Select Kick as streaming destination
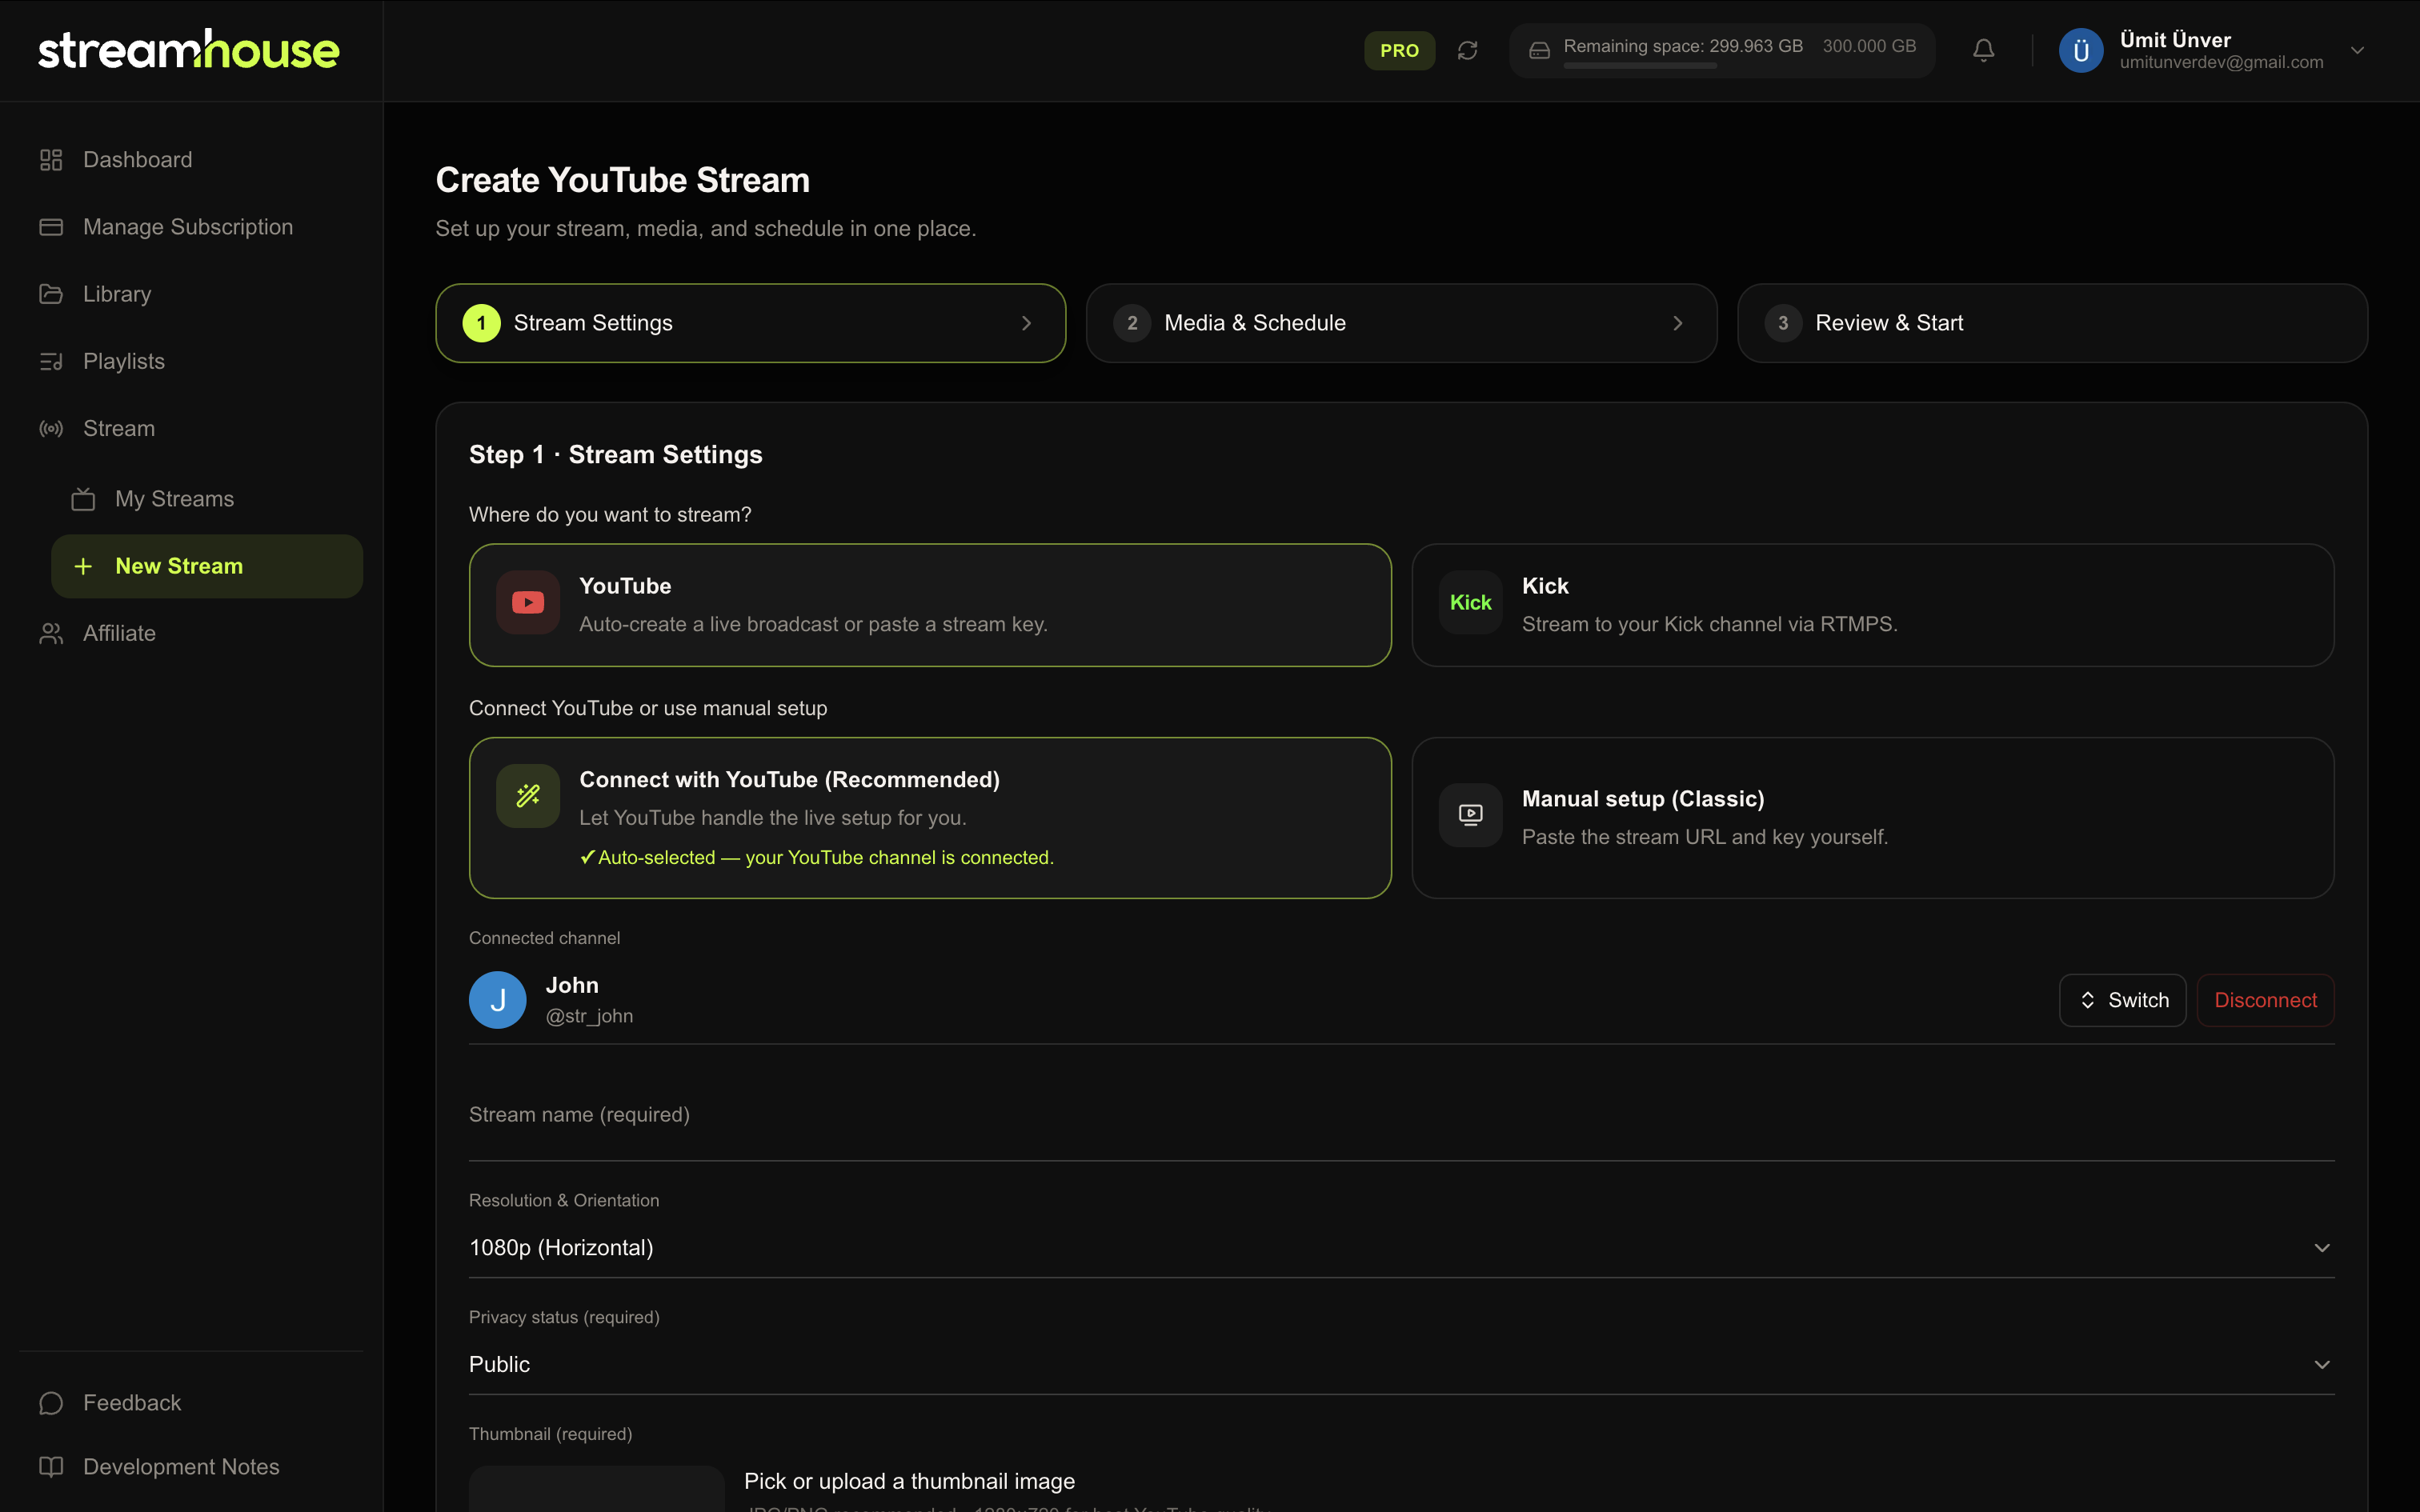The image size is (2420, 1512). tap(1872, 605)
